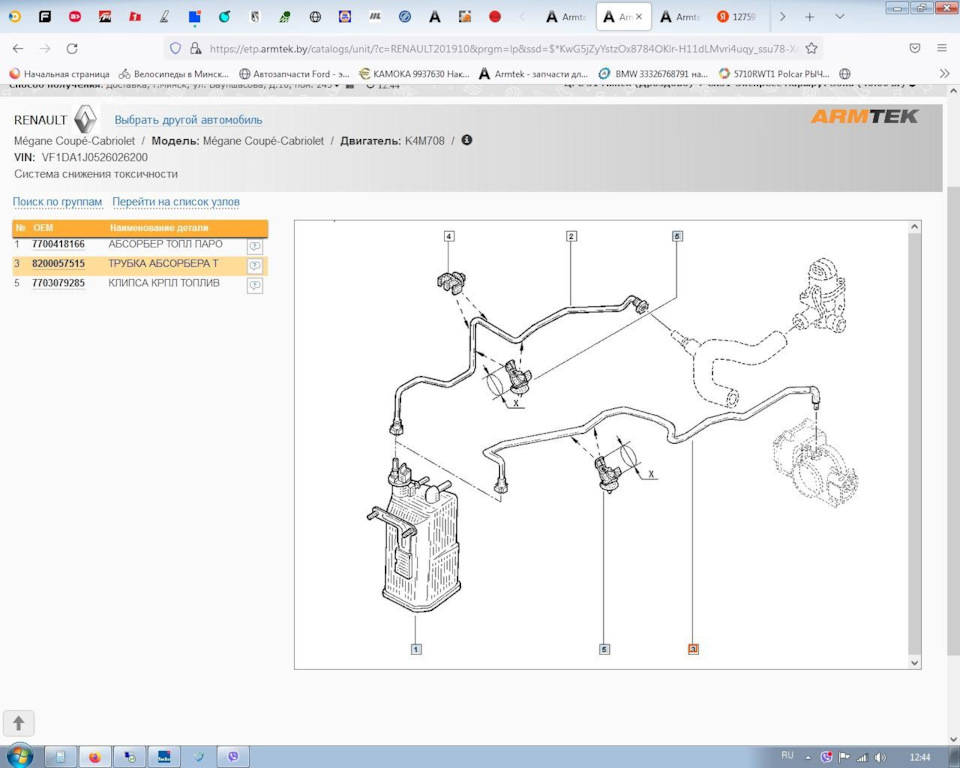This screenshot has width=960, height=768.
Task: Click 'Перейти на список узлов' link
Action: pyautogui.click(x=176, y=202)
